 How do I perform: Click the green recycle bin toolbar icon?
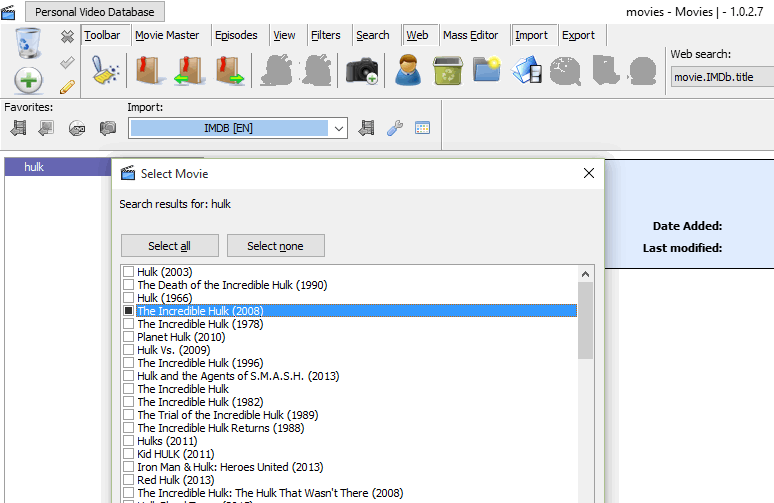(448, 70)
